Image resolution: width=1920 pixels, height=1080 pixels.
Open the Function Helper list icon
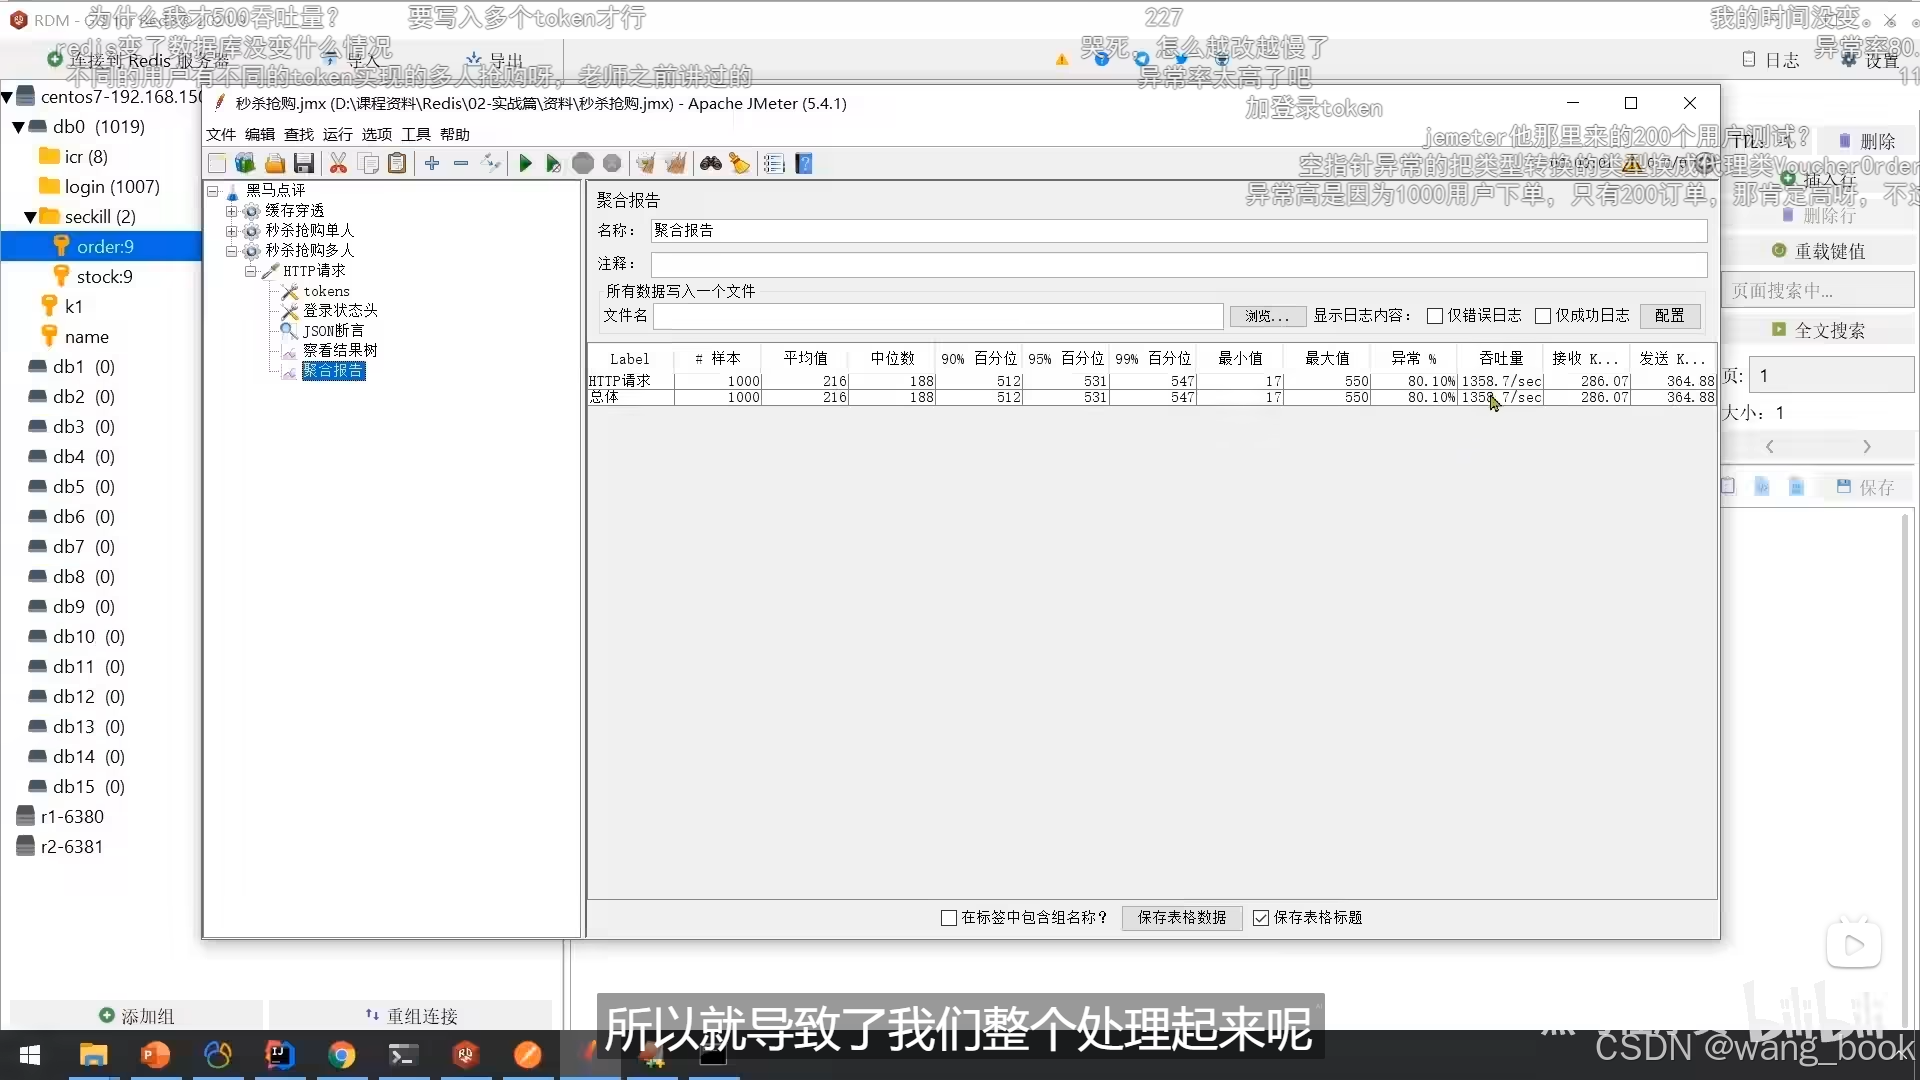tap(774, 164)
